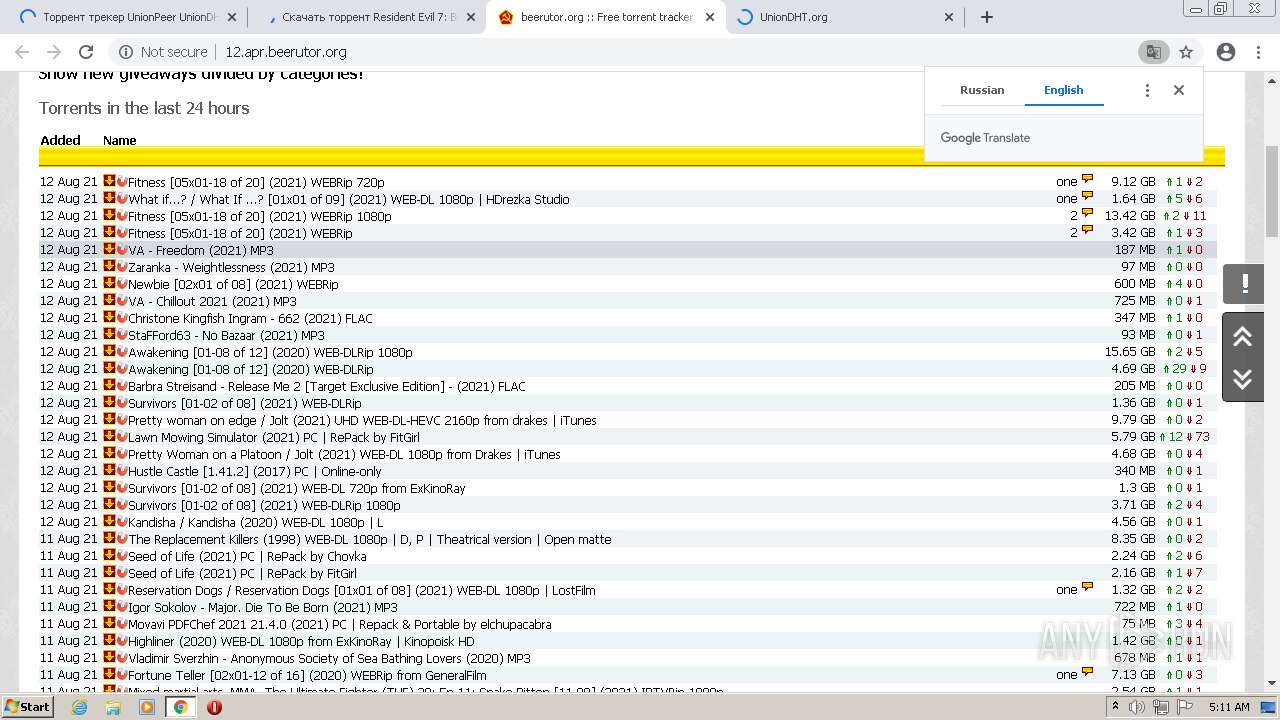The width and height of the screenshot is (1280, 720).
Task: Click magnet icon for VA - Freedom MP3
Action: [x=121, y=249]
